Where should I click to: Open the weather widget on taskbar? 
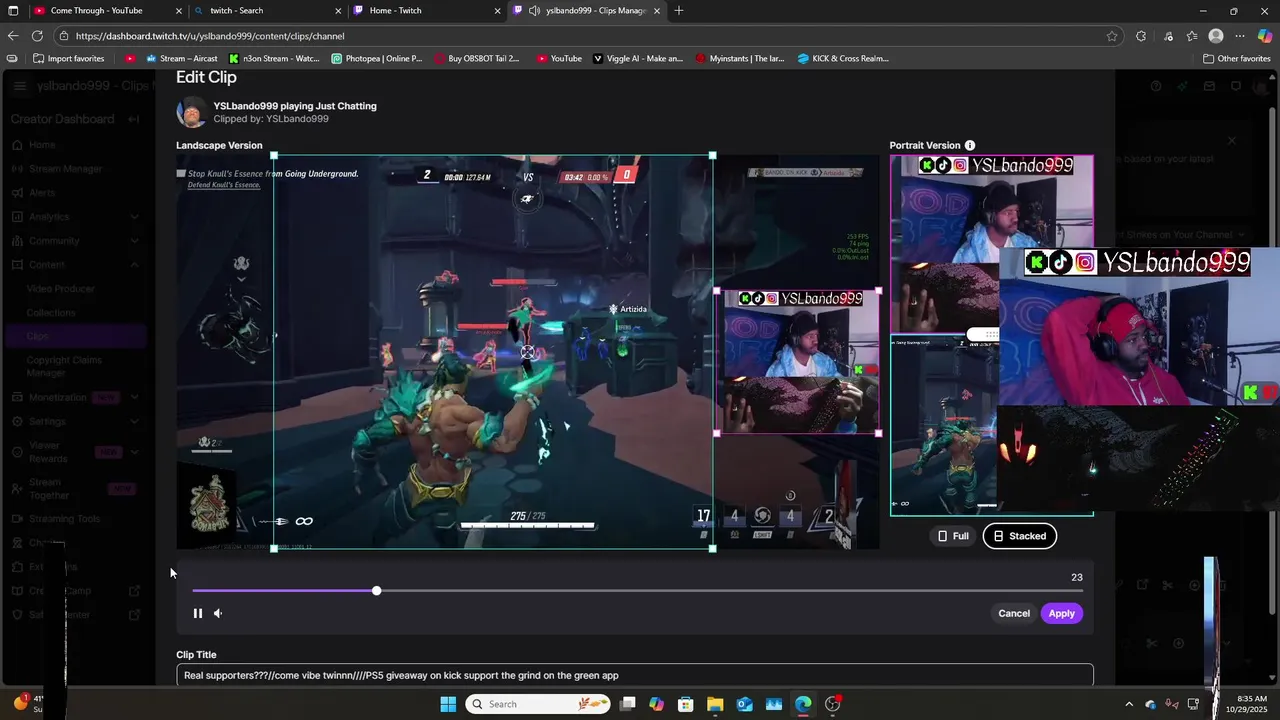30,704
